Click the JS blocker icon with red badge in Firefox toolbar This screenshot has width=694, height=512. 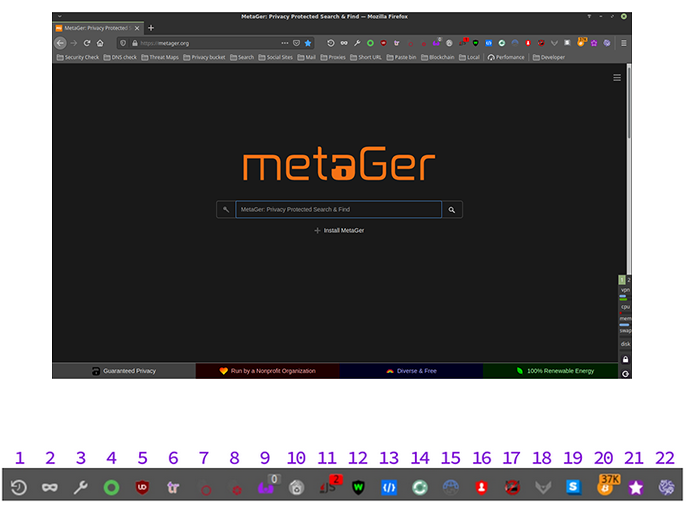pos(463,42)
